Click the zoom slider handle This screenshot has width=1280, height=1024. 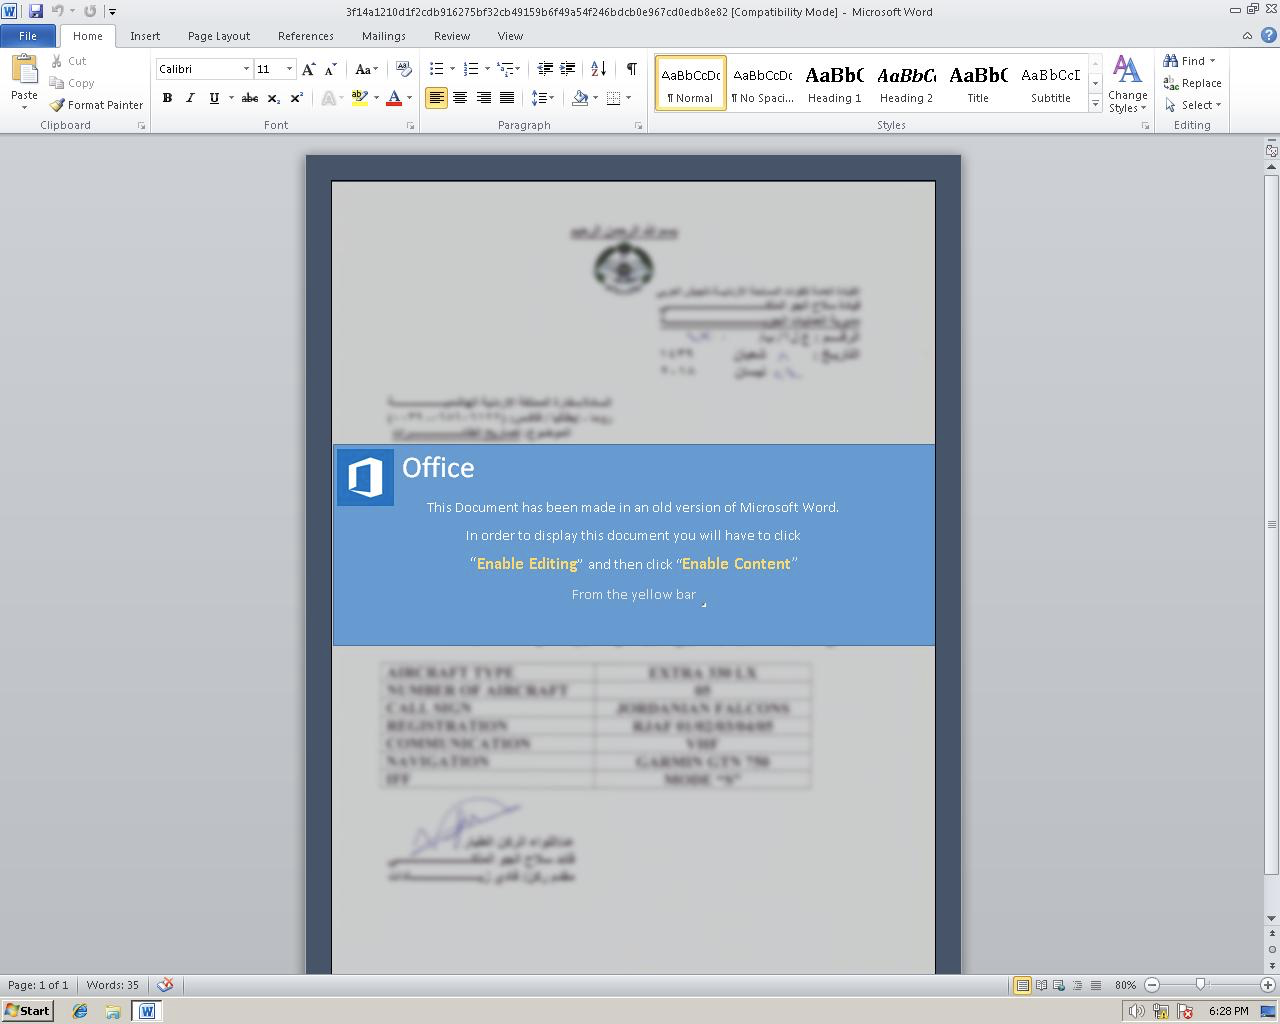tap(1200, 985)
